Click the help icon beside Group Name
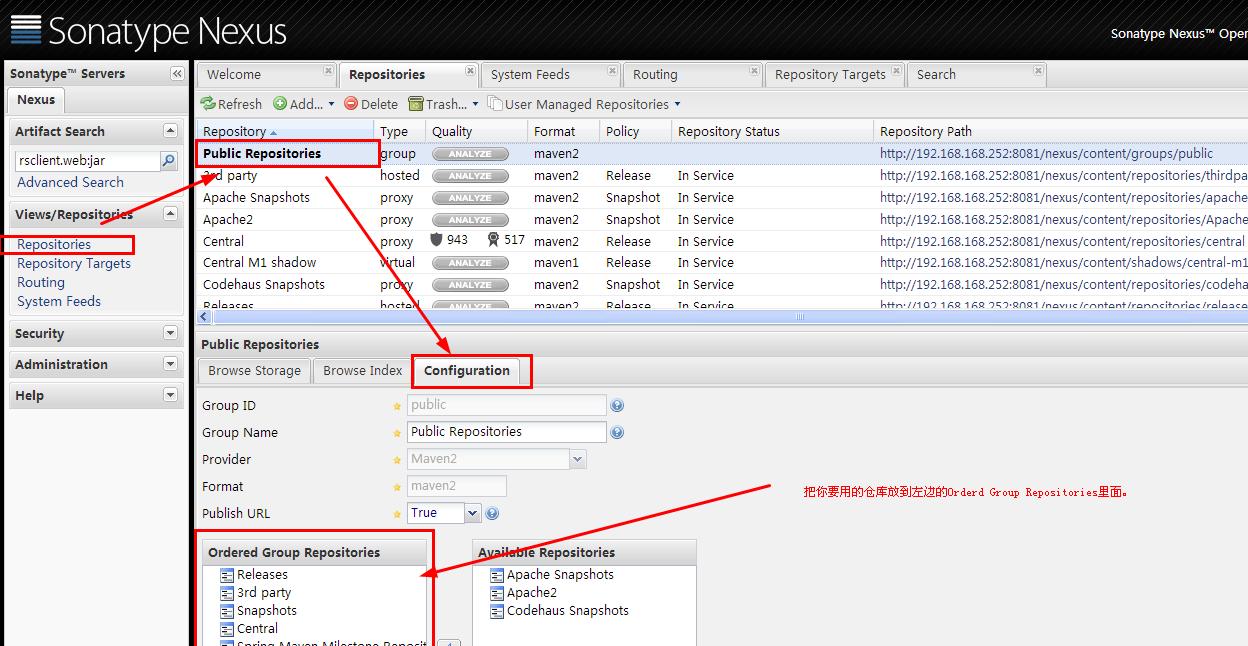The width and height of the screenshot is (1248, 646). [617, 433]
